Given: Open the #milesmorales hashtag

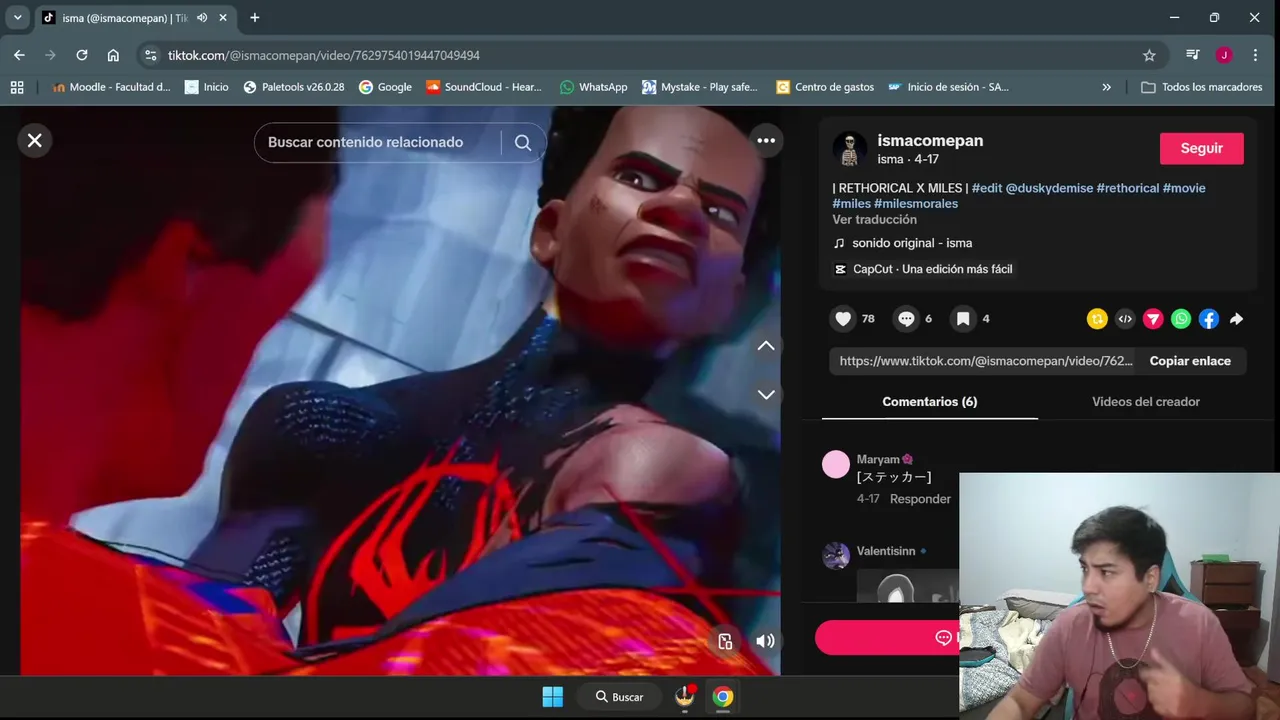Looking at the screenshot, I should click(x=916, y=204).
